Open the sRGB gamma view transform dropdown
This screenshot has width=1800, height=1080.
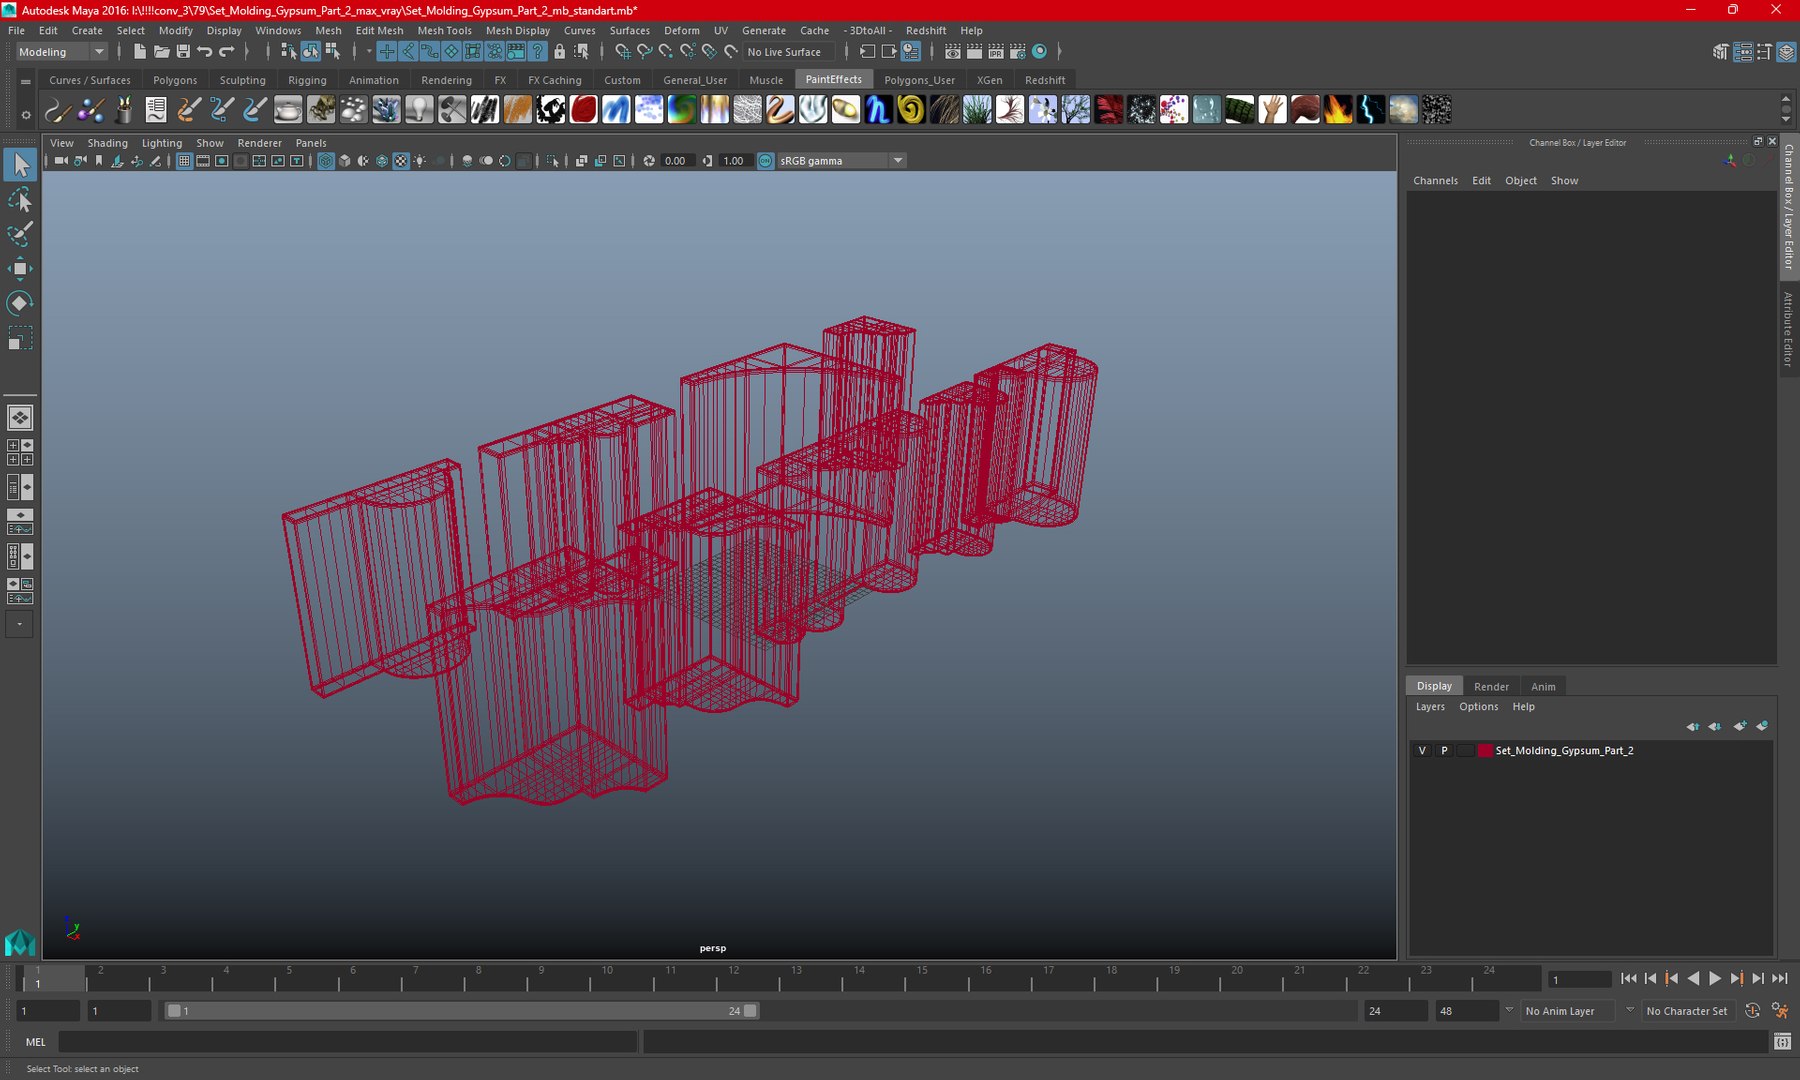click(x=842, y=161)
